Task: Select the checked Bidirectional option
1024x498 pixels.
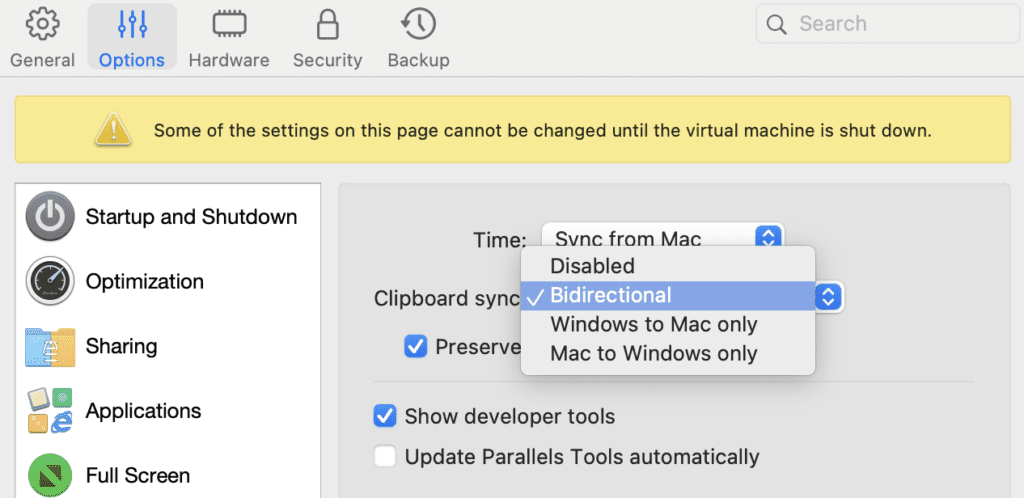Action: coord(610,296)
